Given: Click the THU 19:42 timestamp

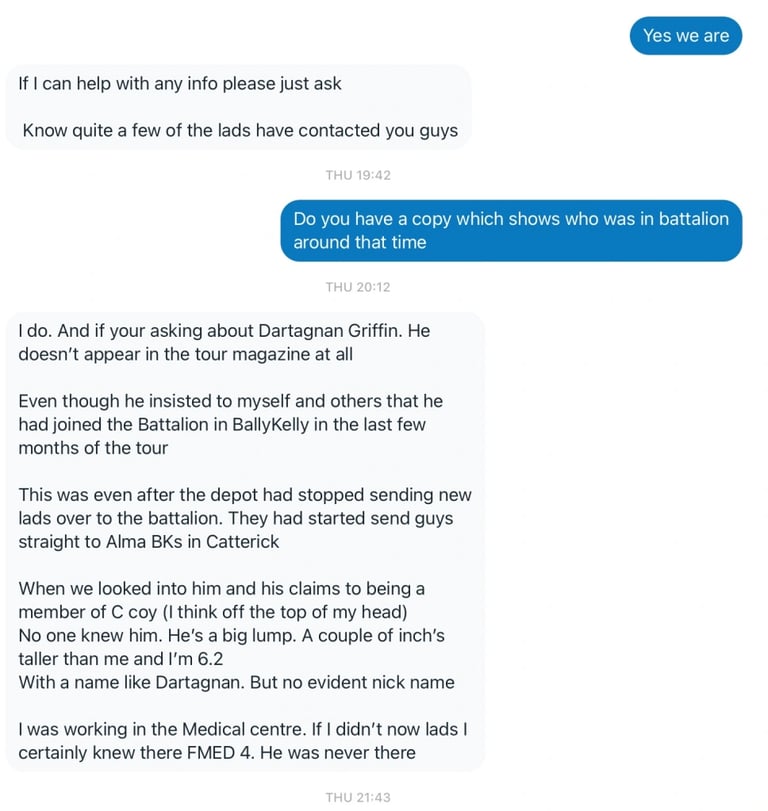Looking at the screenshot, I should point(358,175).
